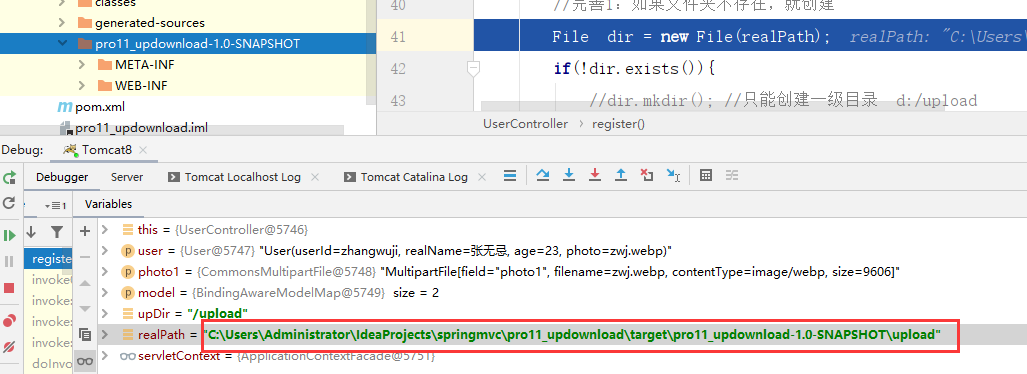Collapse the pro11_updownload-1.0-SNAPSHOT folder

click(x=62, y=44)
